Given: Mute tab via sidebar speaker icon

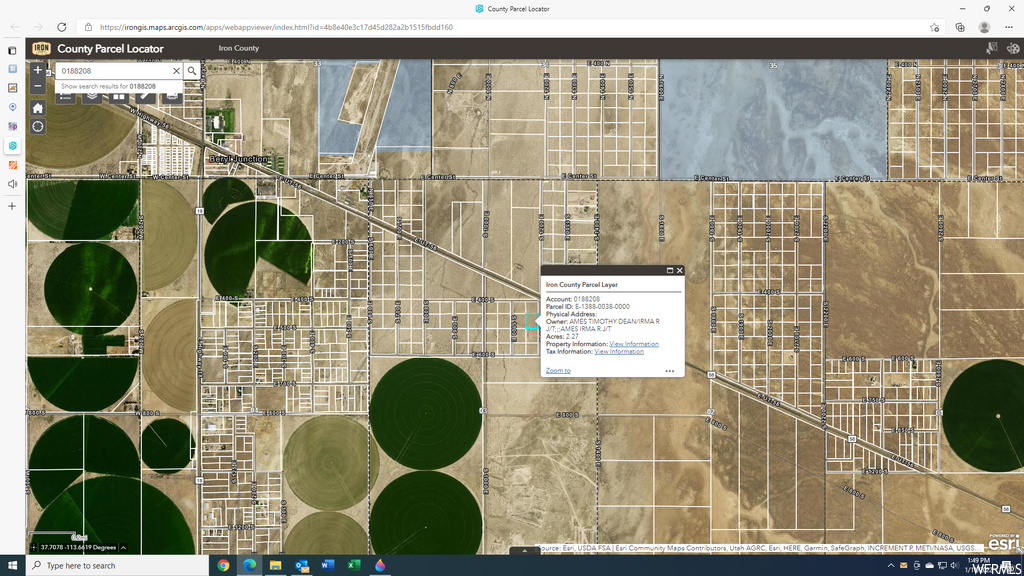Looking at the screenshot, I should coord(12,184).
